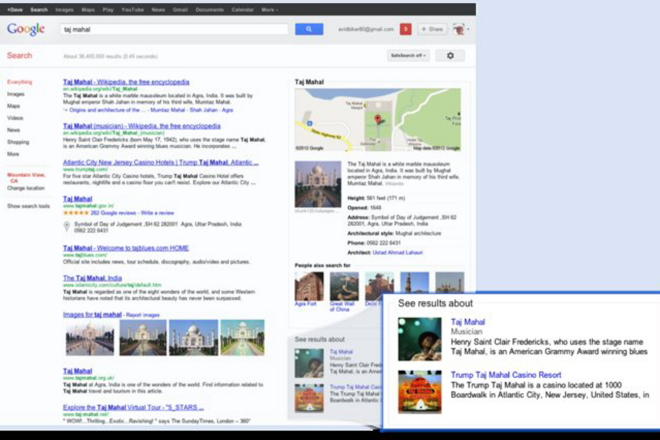
Task: Click musician photo in enlarged callout
Action: tap(420, 339)
